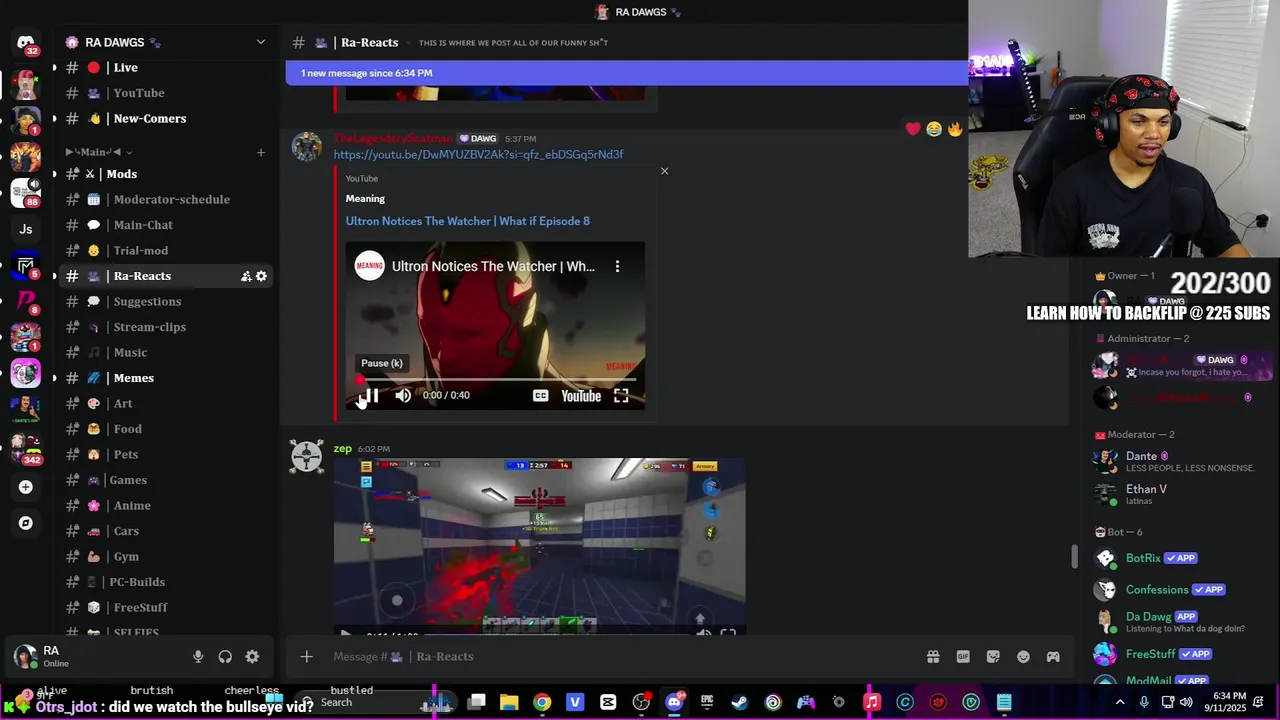Toggle microphone mute in user panel
The width and height of the screenshot is (1280, 720).
198,657
